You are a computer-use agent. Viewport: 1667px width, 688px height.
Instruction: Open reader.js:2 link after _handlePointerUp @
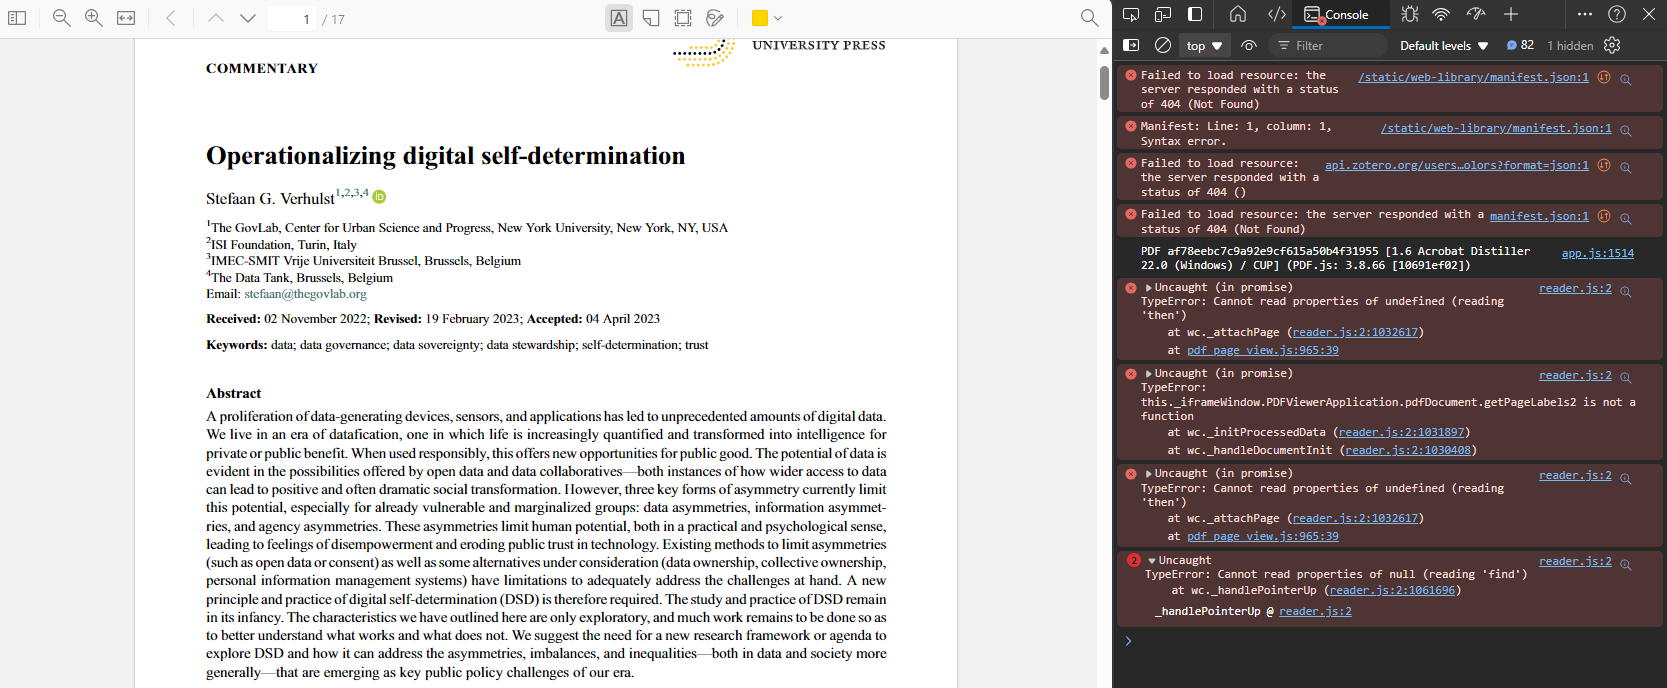(1315, 611)
